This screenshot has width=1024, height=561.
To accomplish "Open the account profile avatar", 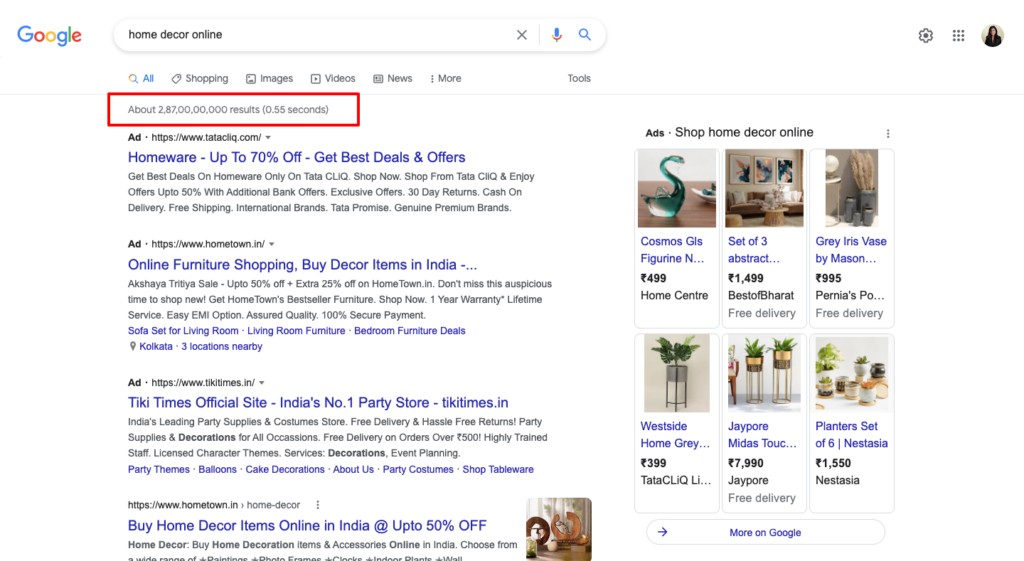I will coord(992,36).
